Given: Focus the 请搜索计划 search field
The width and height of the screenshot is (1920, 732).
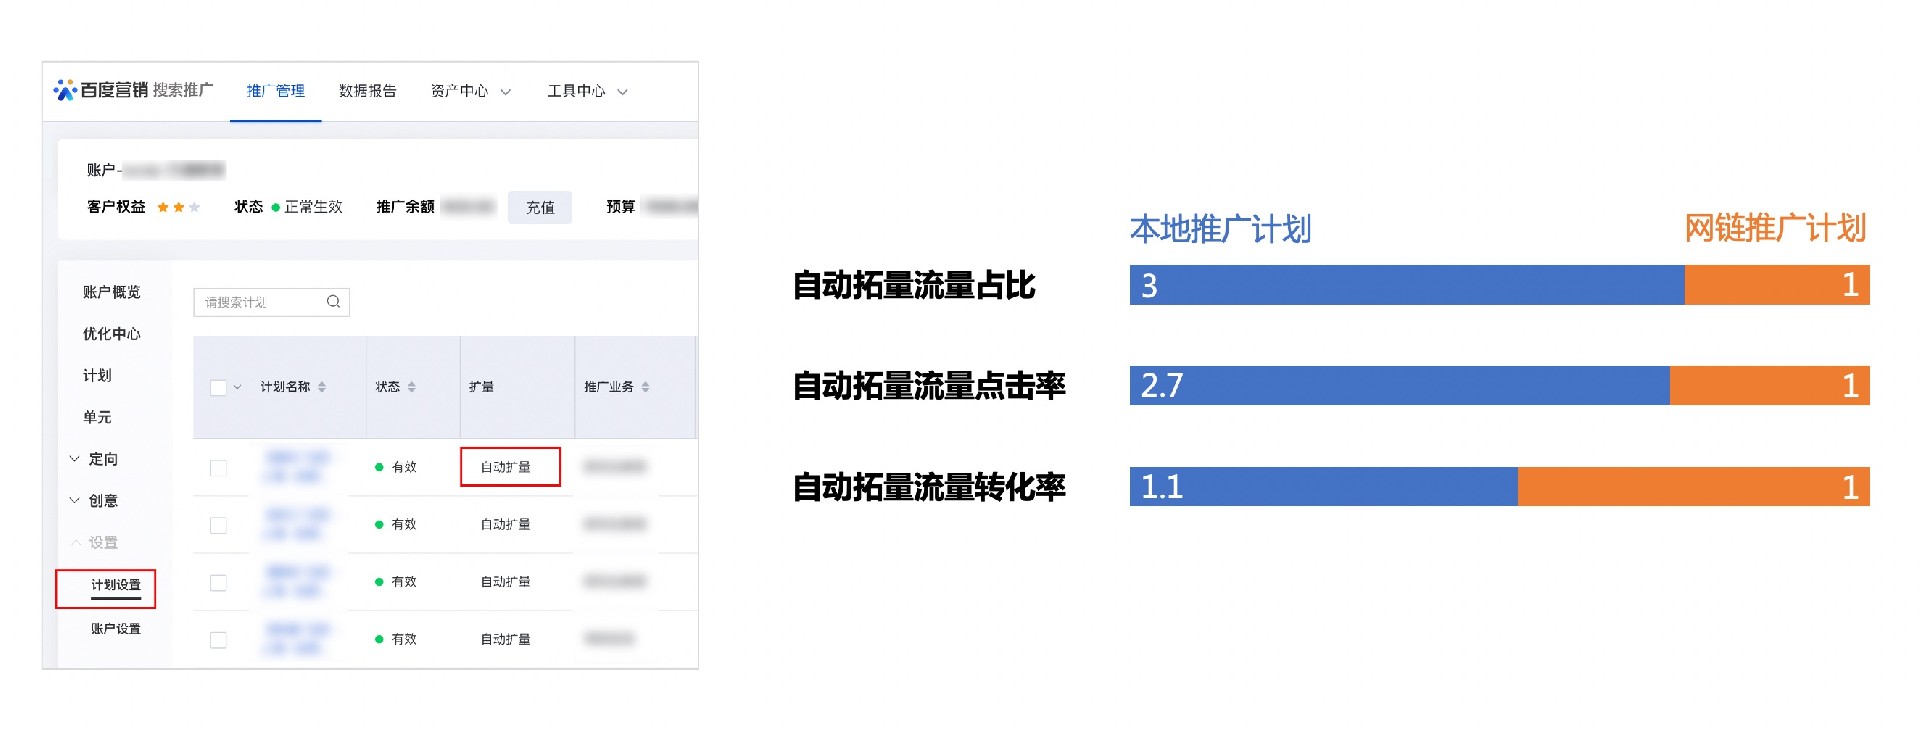Looking at the screenshot, I should 260,302.
